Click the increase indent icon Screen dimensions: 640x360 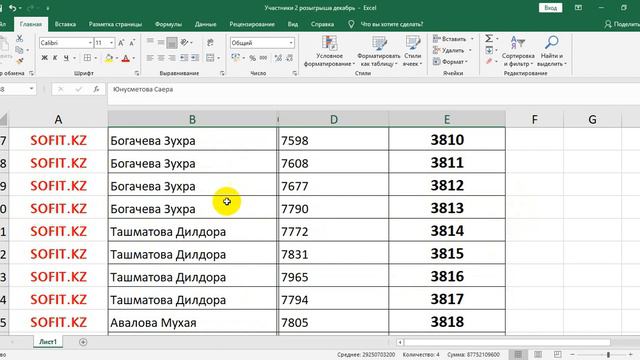195,58
